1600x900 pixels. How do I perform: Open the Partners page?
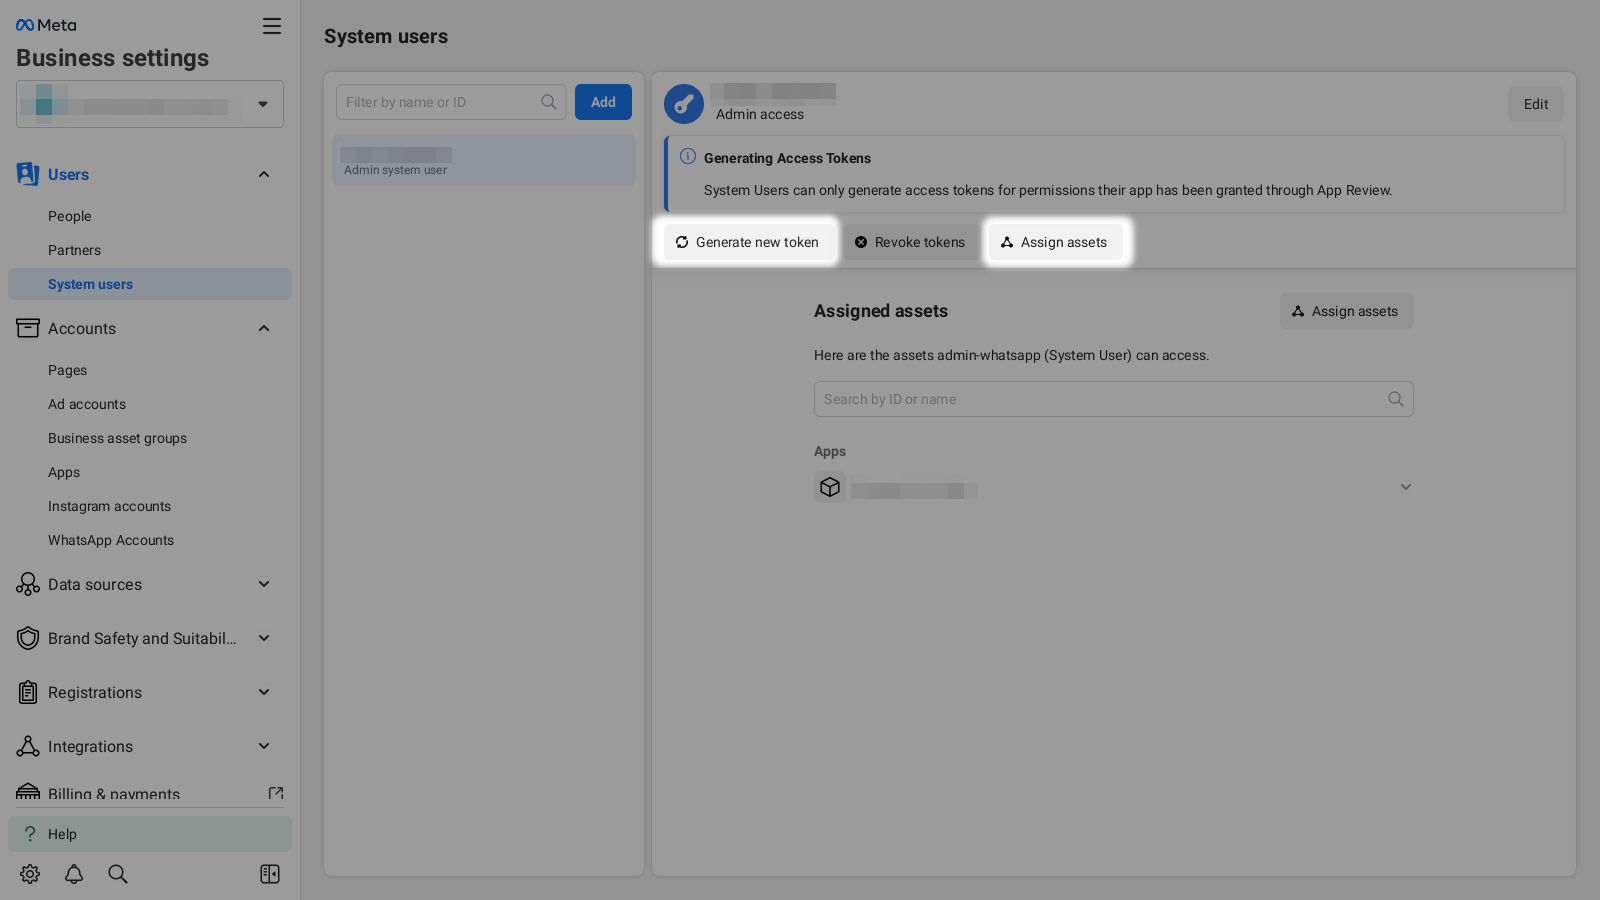(x=74, y=250)
